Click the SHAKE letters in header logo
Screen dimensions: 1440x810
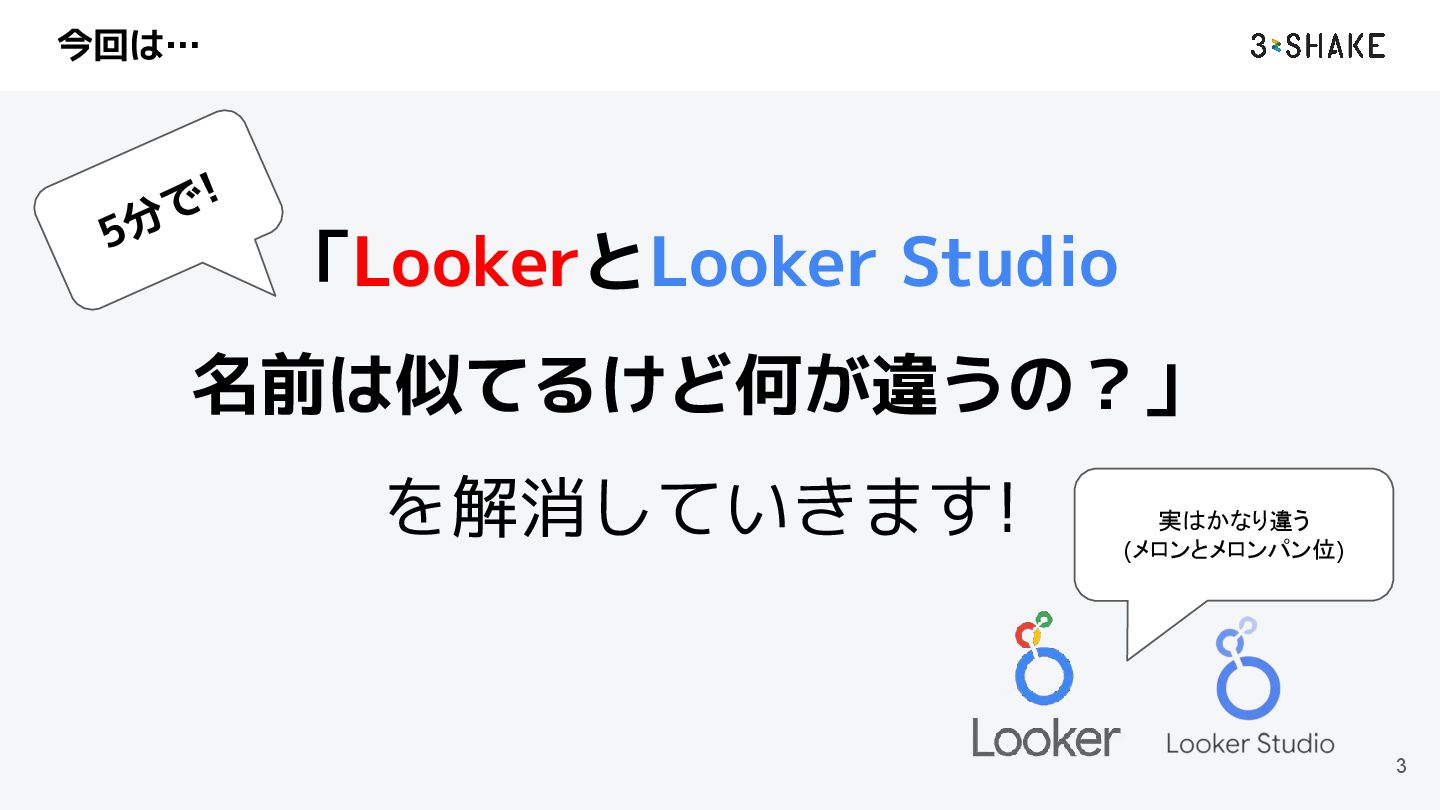click(x=1336, y=45)
